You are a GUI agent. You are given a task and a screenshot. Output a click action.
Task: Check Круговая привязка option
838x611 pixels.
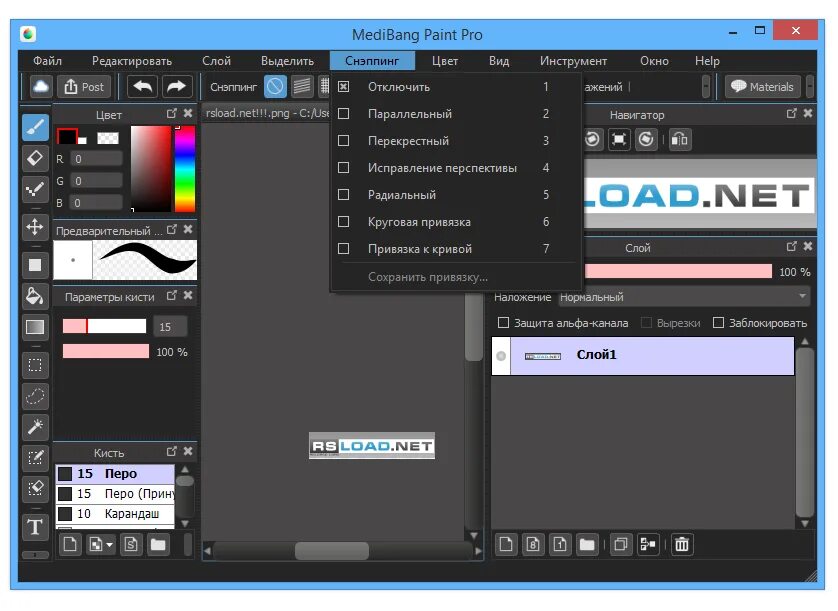pyautogui.click(x=344, y=222)
